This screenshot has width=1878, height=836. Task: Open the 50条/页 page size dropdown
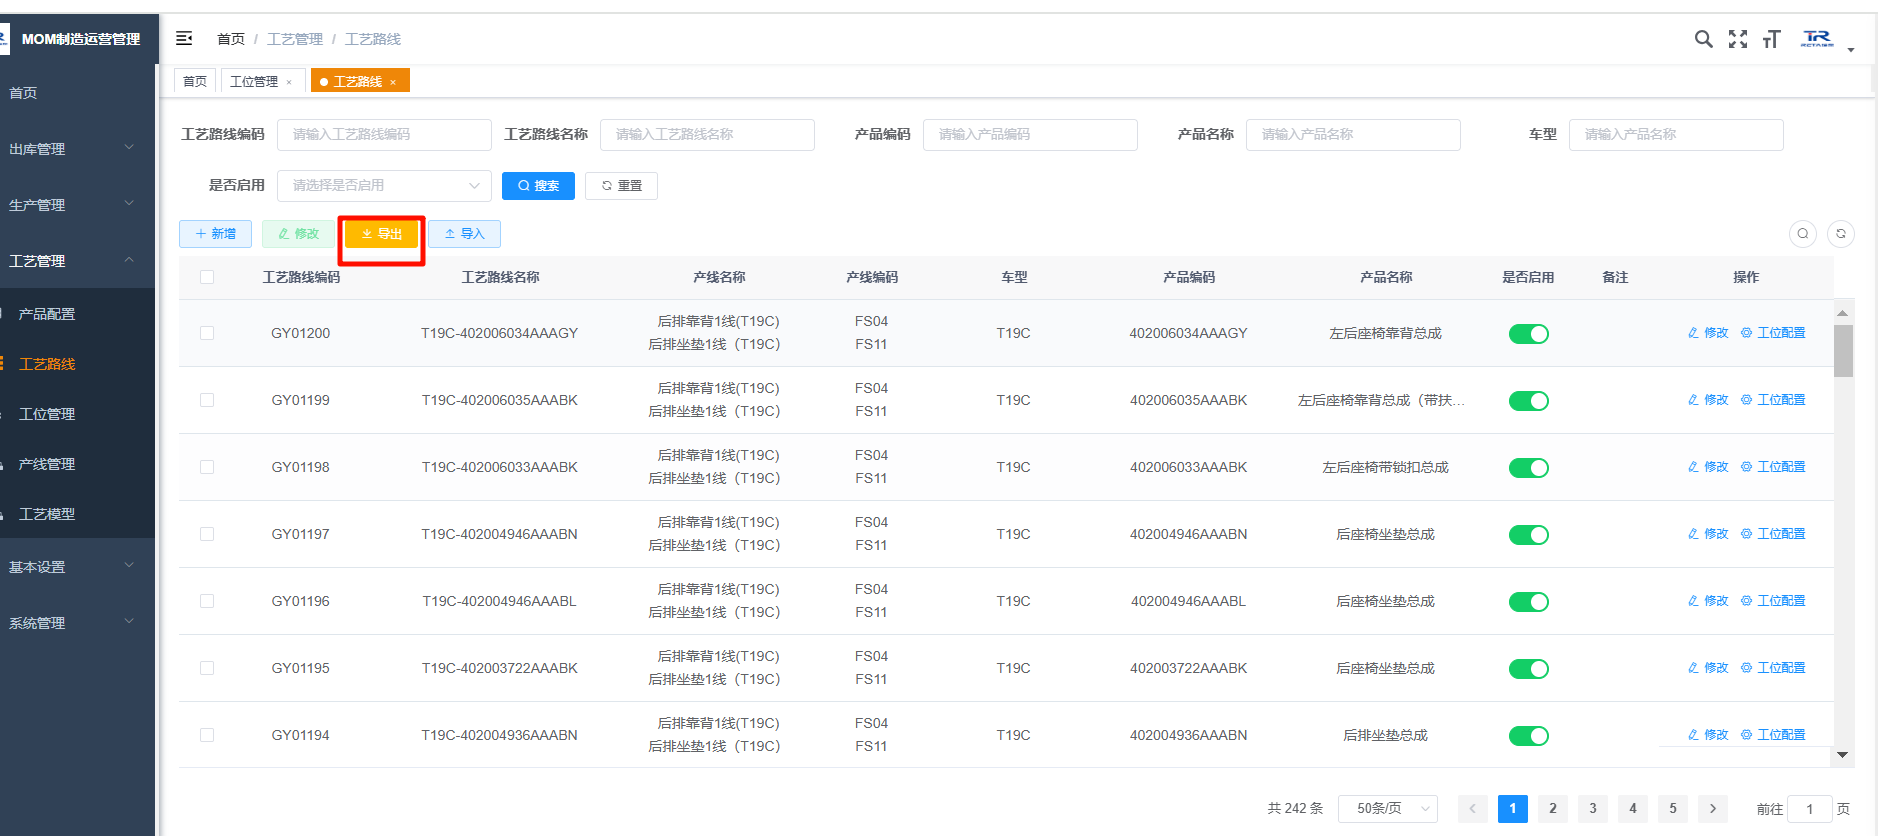[x=1388, y=809]
